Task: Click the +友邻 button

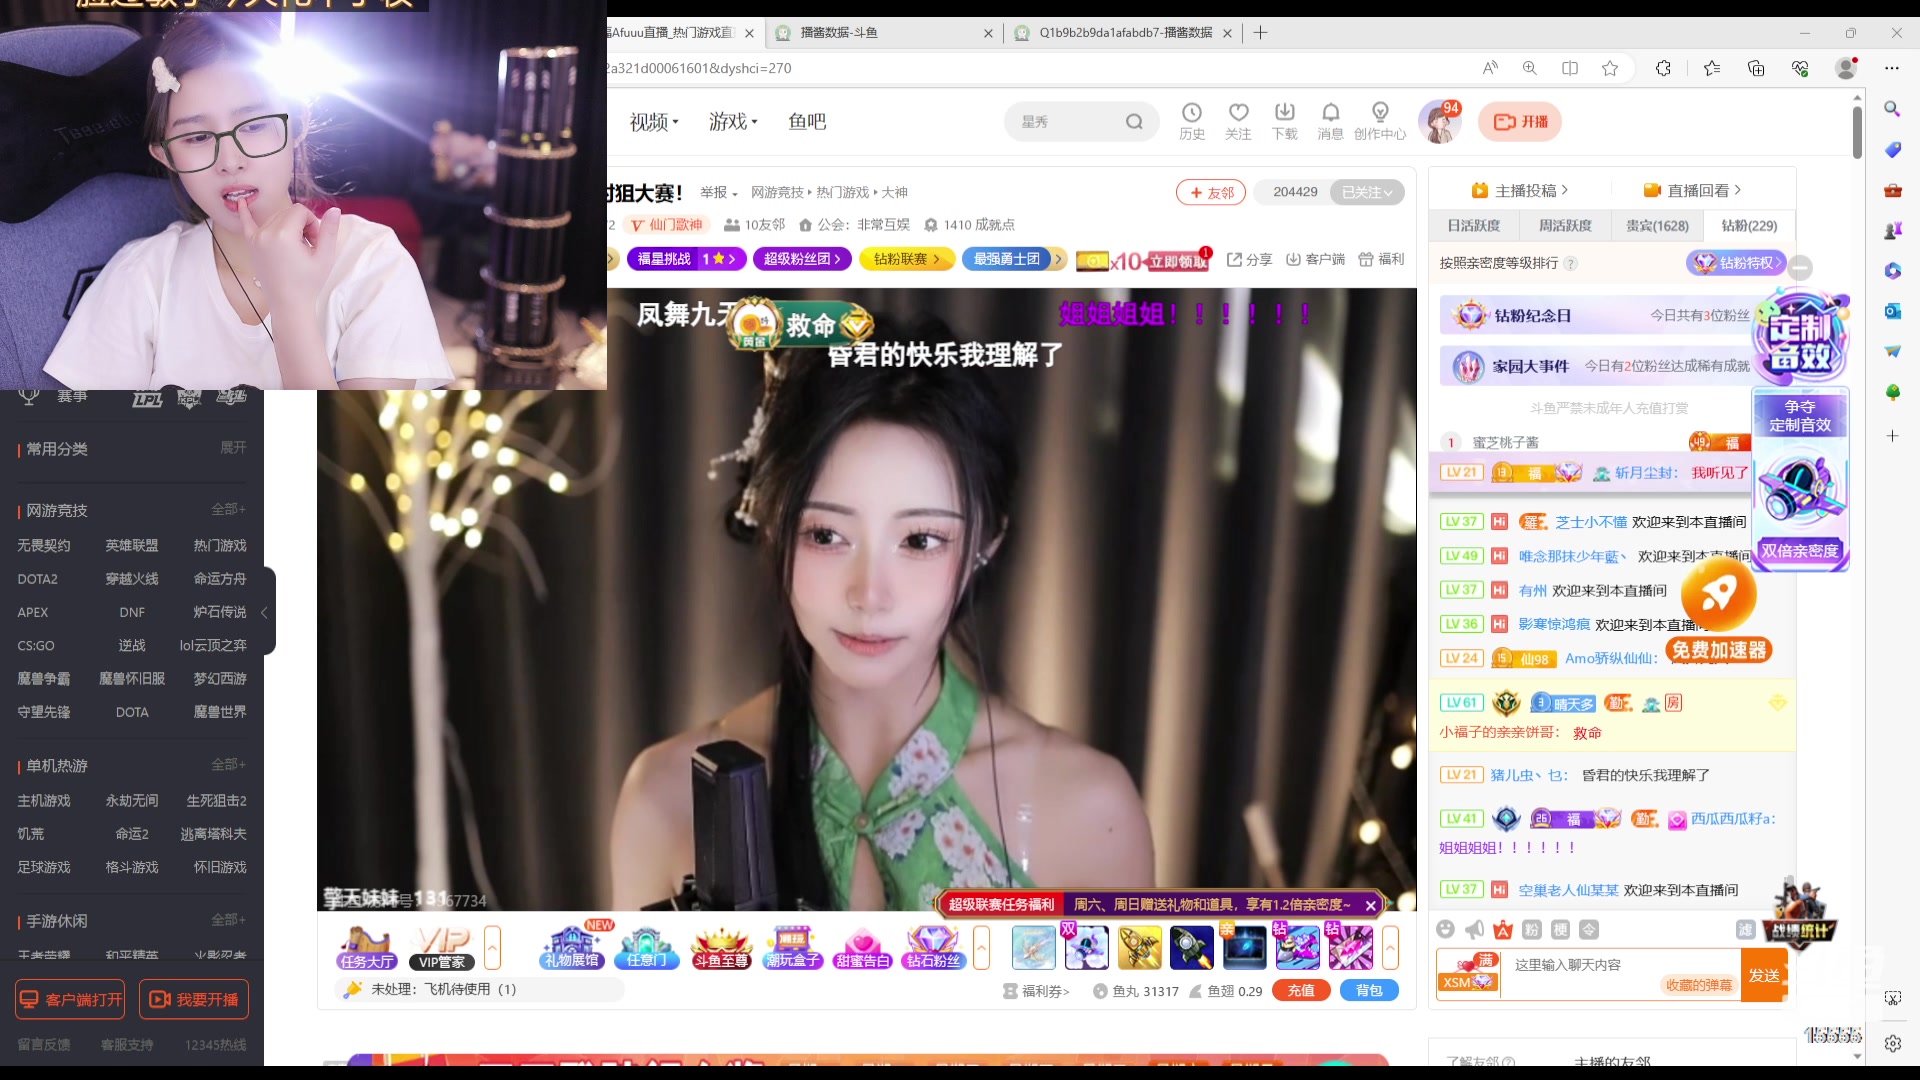Action: 1211,192
